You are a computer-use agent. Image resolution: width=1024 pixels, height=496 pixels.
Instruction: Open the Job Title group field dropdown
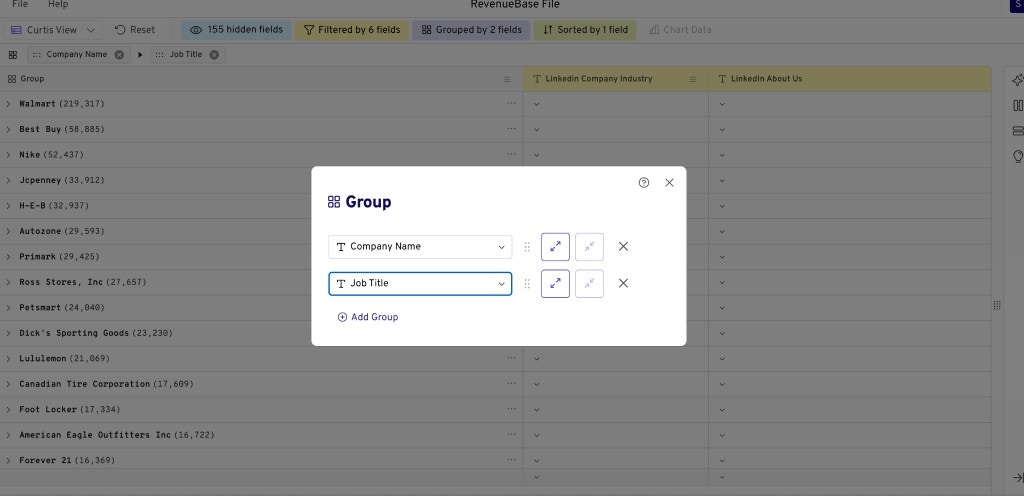tap(420, 283)
